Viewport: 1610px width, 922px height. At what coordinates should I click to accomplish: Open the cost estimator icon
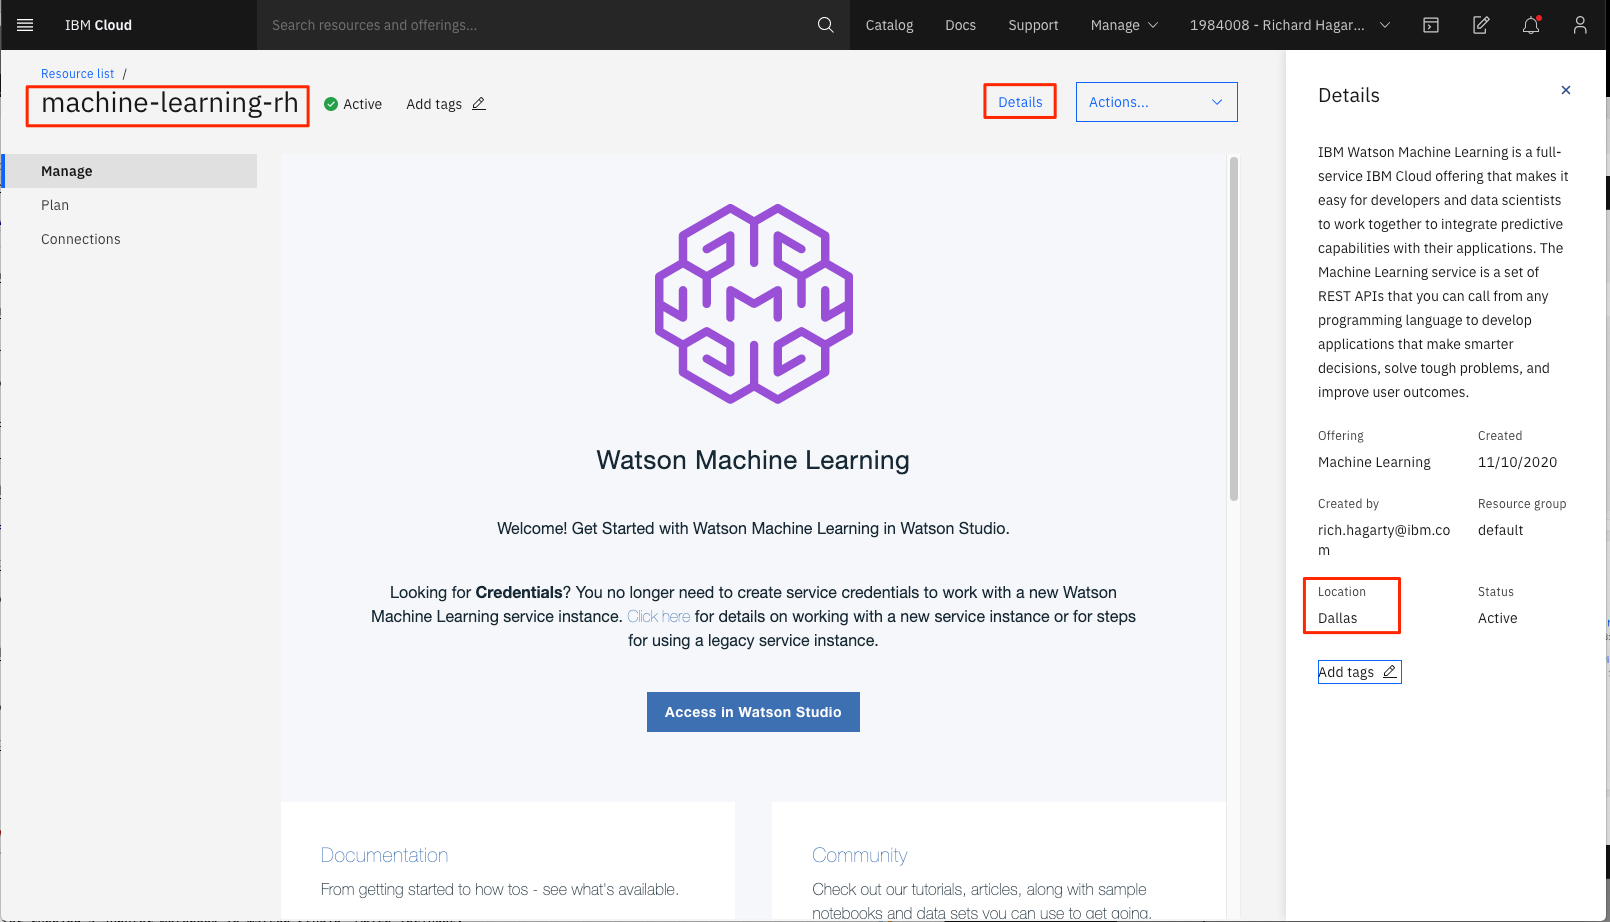pyautogui.click(x=1481, y=25)
